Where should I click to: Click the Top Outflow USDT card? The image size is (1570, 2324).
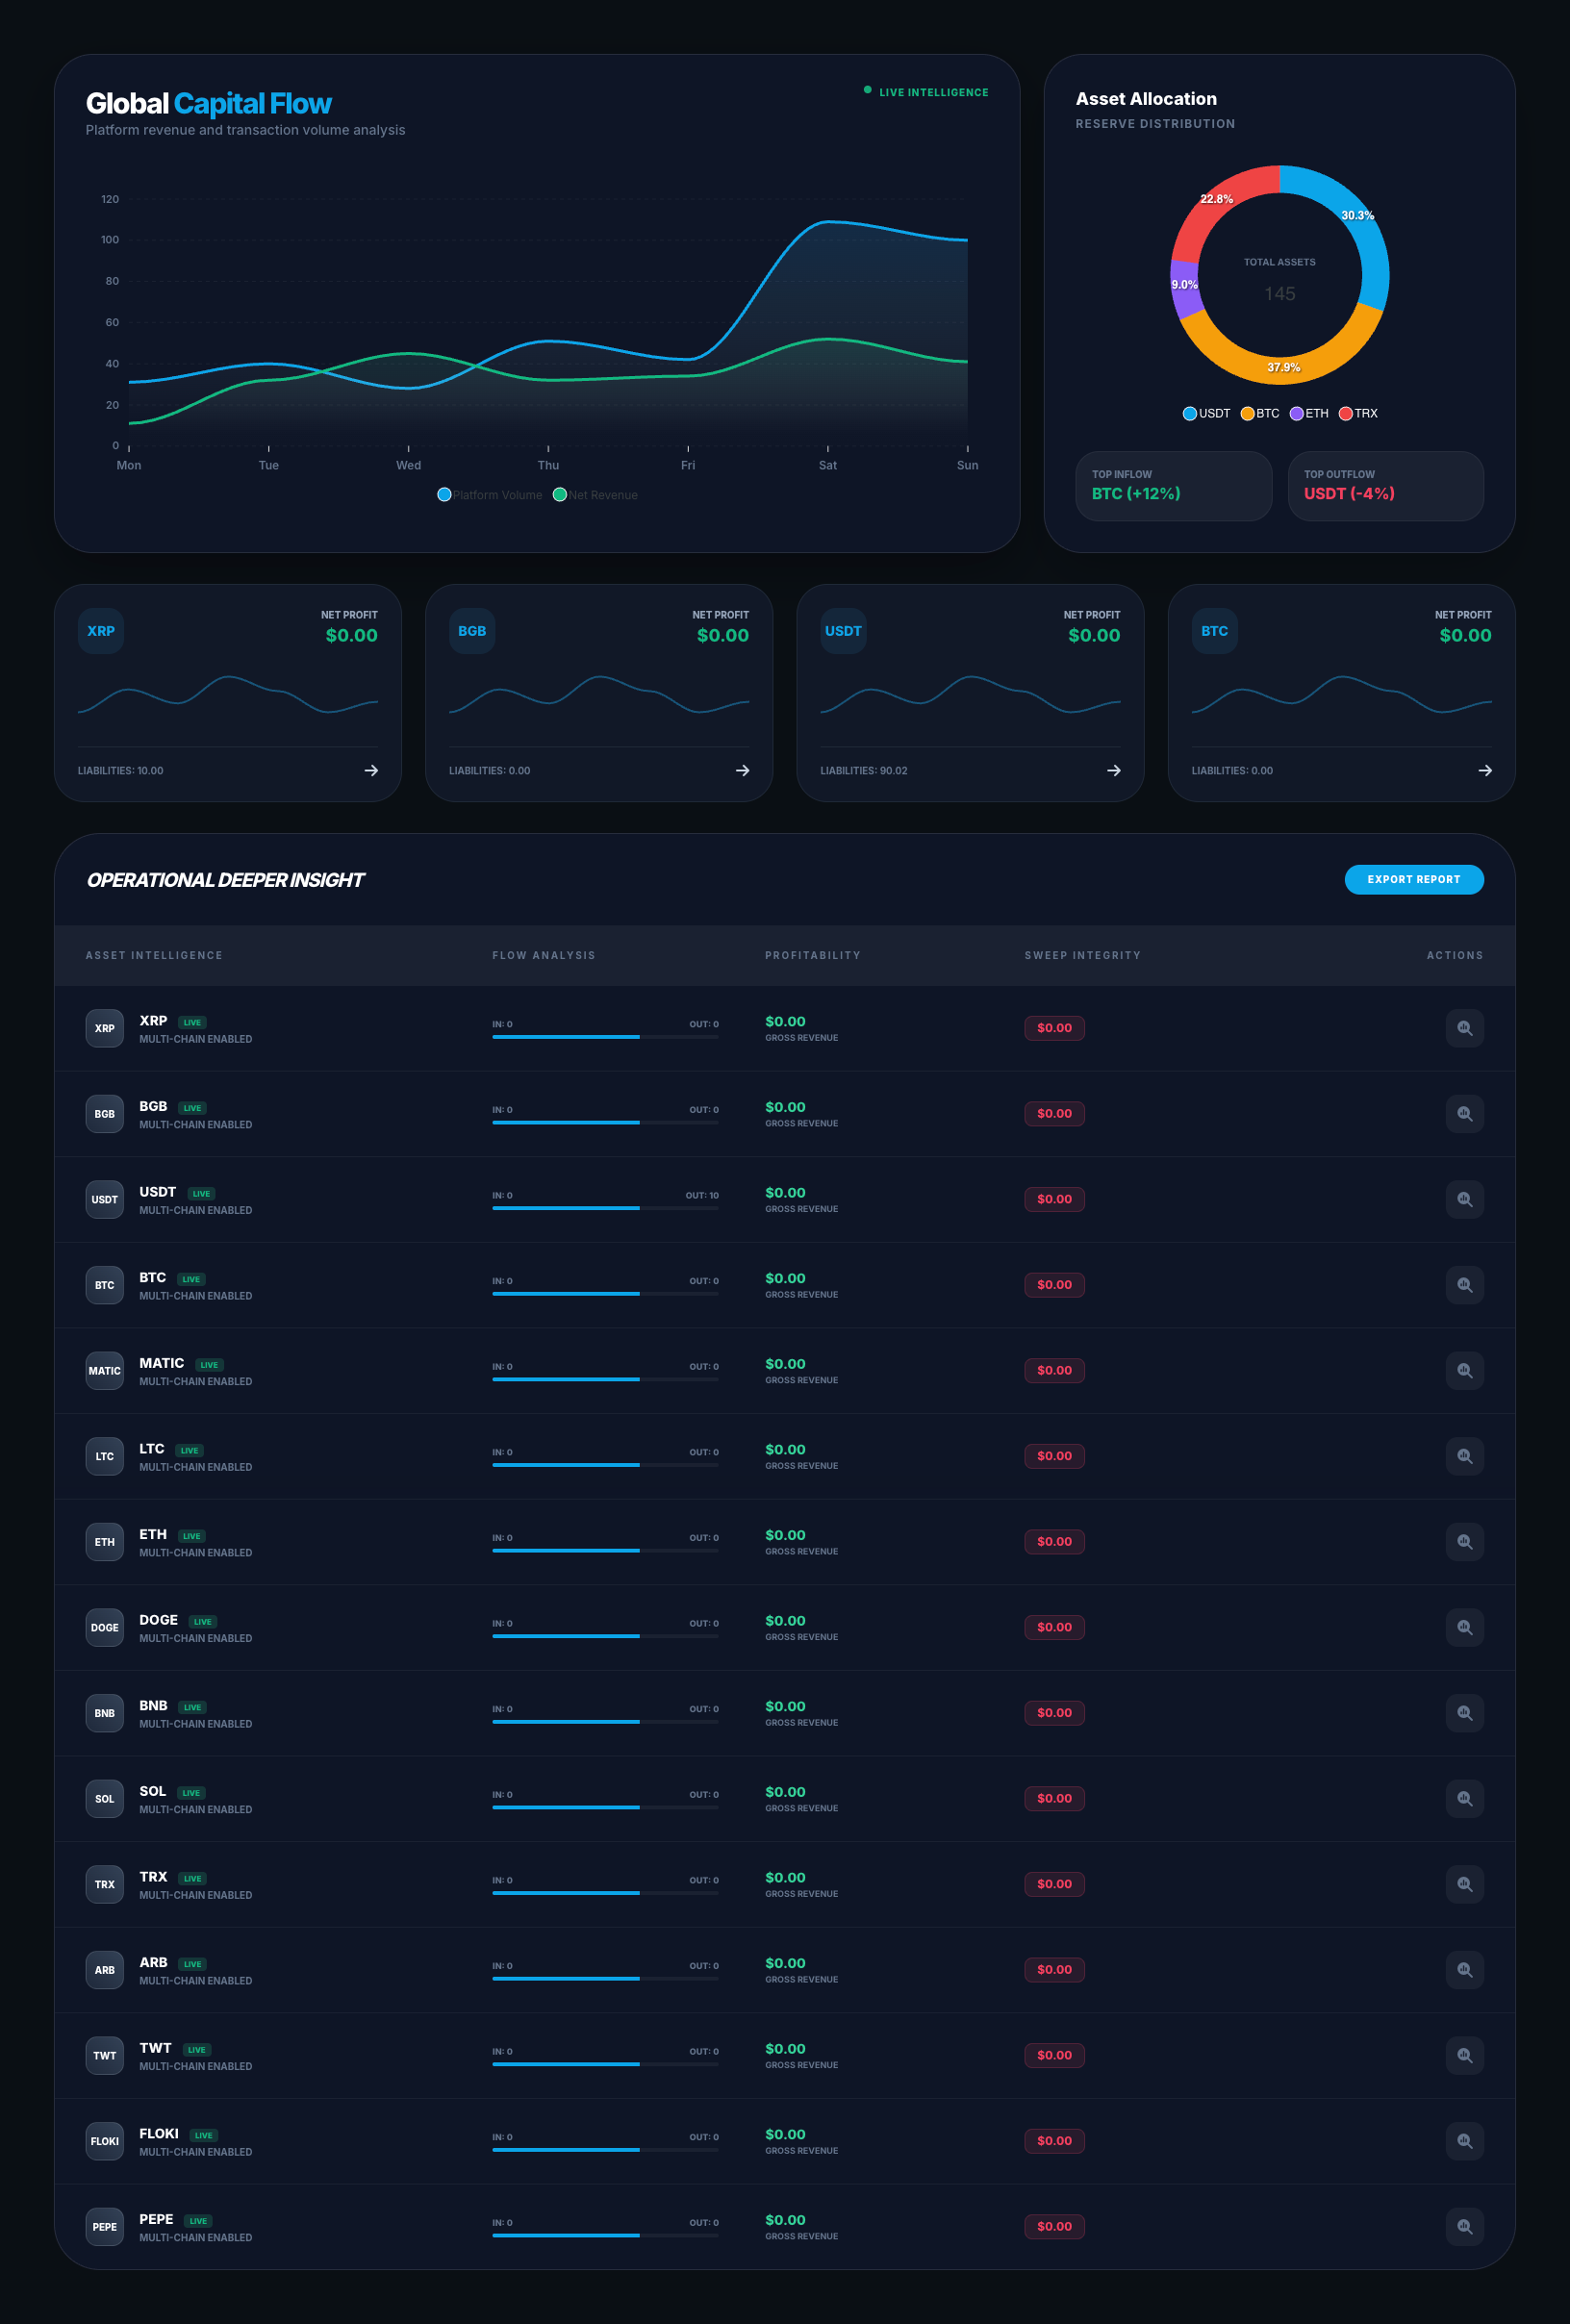click(x=1385, y=486)
